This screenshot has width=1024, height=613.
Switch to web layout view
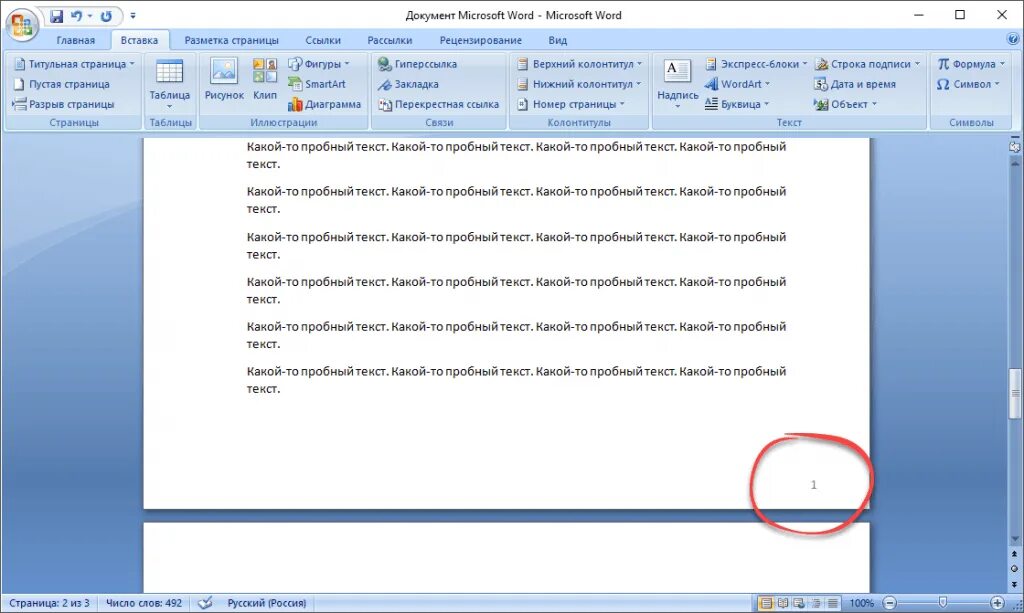click(x=799, y=603)
